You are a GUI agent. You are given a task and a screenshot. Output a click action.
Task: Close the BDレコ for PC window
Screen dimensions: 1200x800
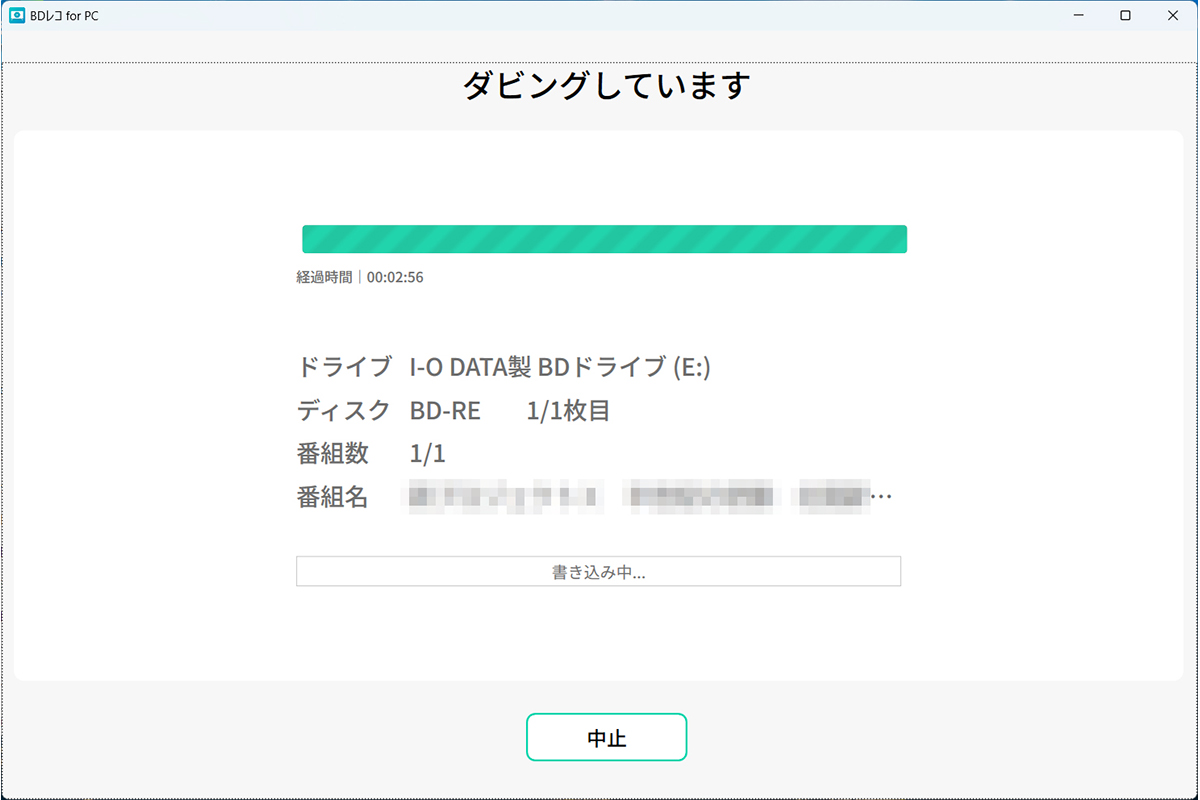point(1172,15)
